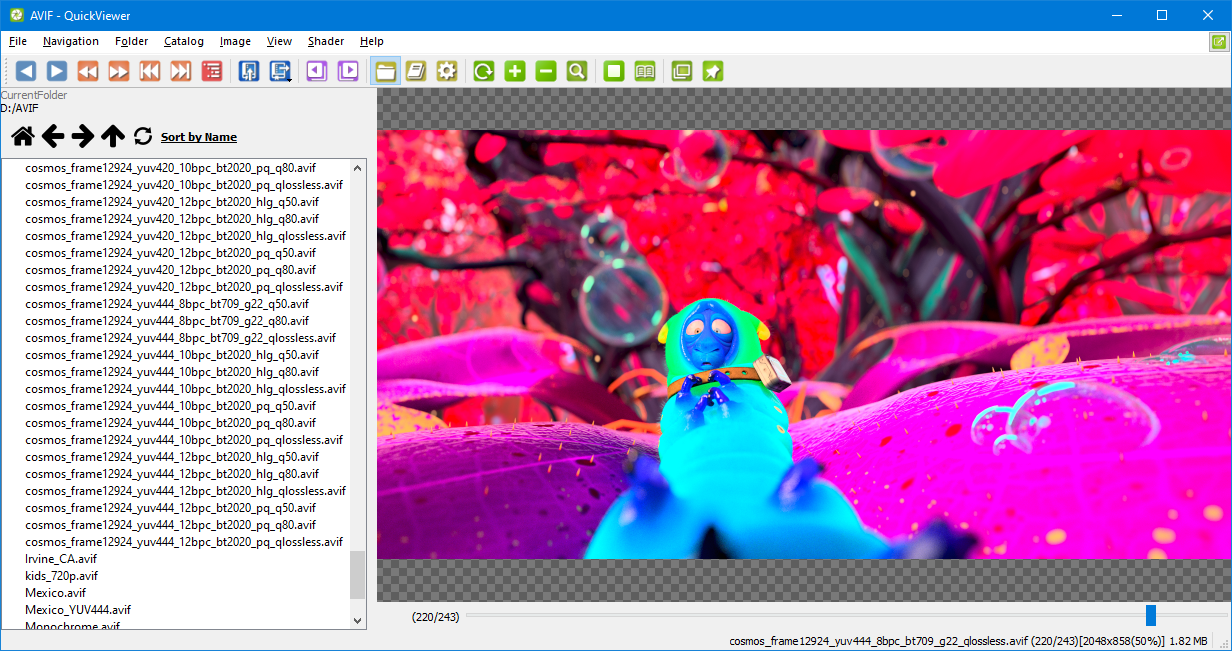Click the vertical scrollbar thumb in file list
This screenshot has width=1232, height=651.
coord(358,575)
